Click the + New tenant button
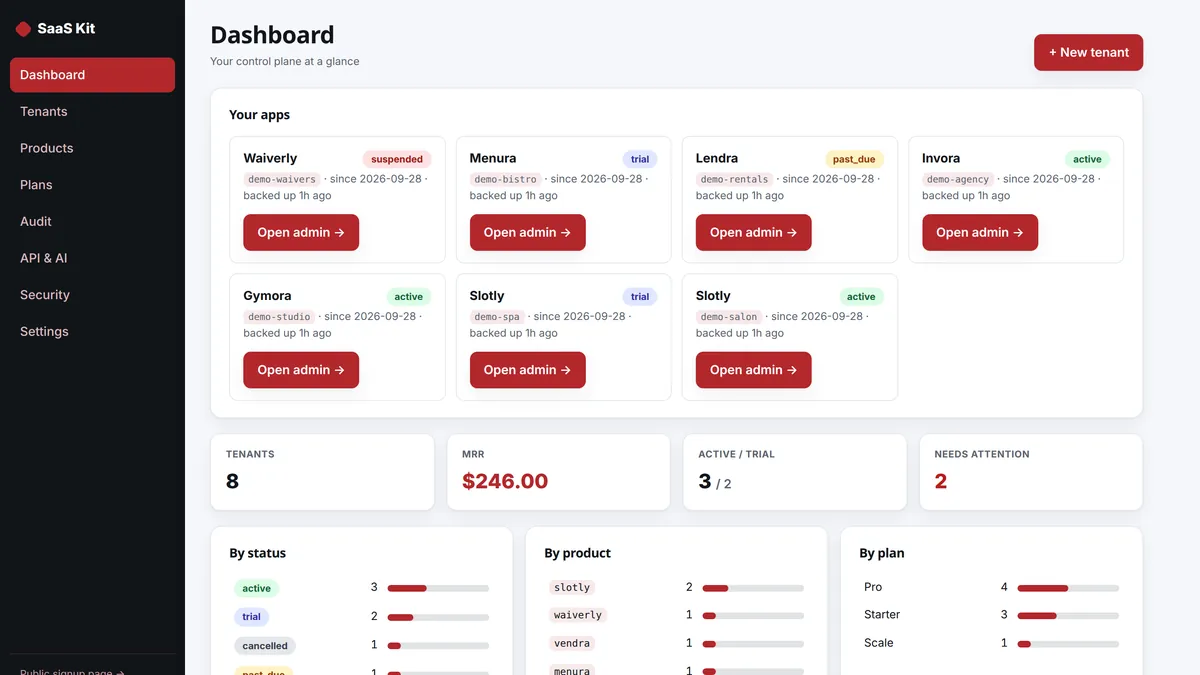The width and height of the screenshot is (1200, 675). [1088, 53]
